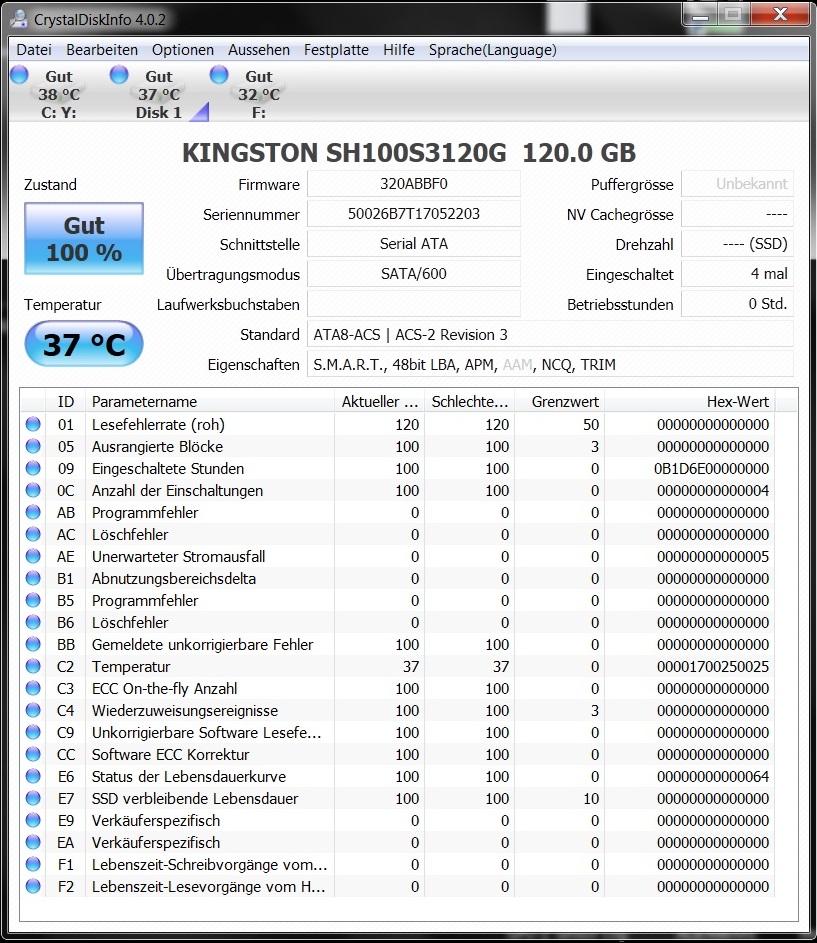The height and width of the screenshot is (943, 817).
Task: Select hex value 00000000000064
Action: tap(712, 776)
